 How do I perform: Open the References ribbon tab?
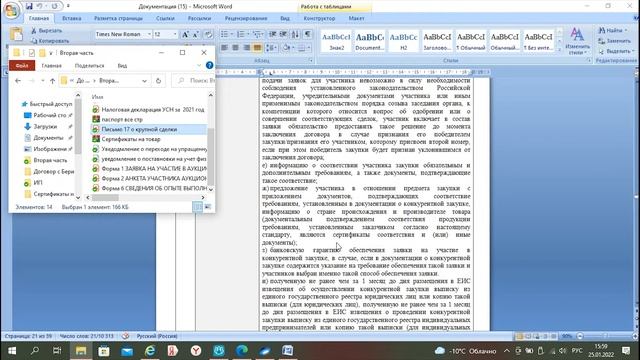coord(165,18)
